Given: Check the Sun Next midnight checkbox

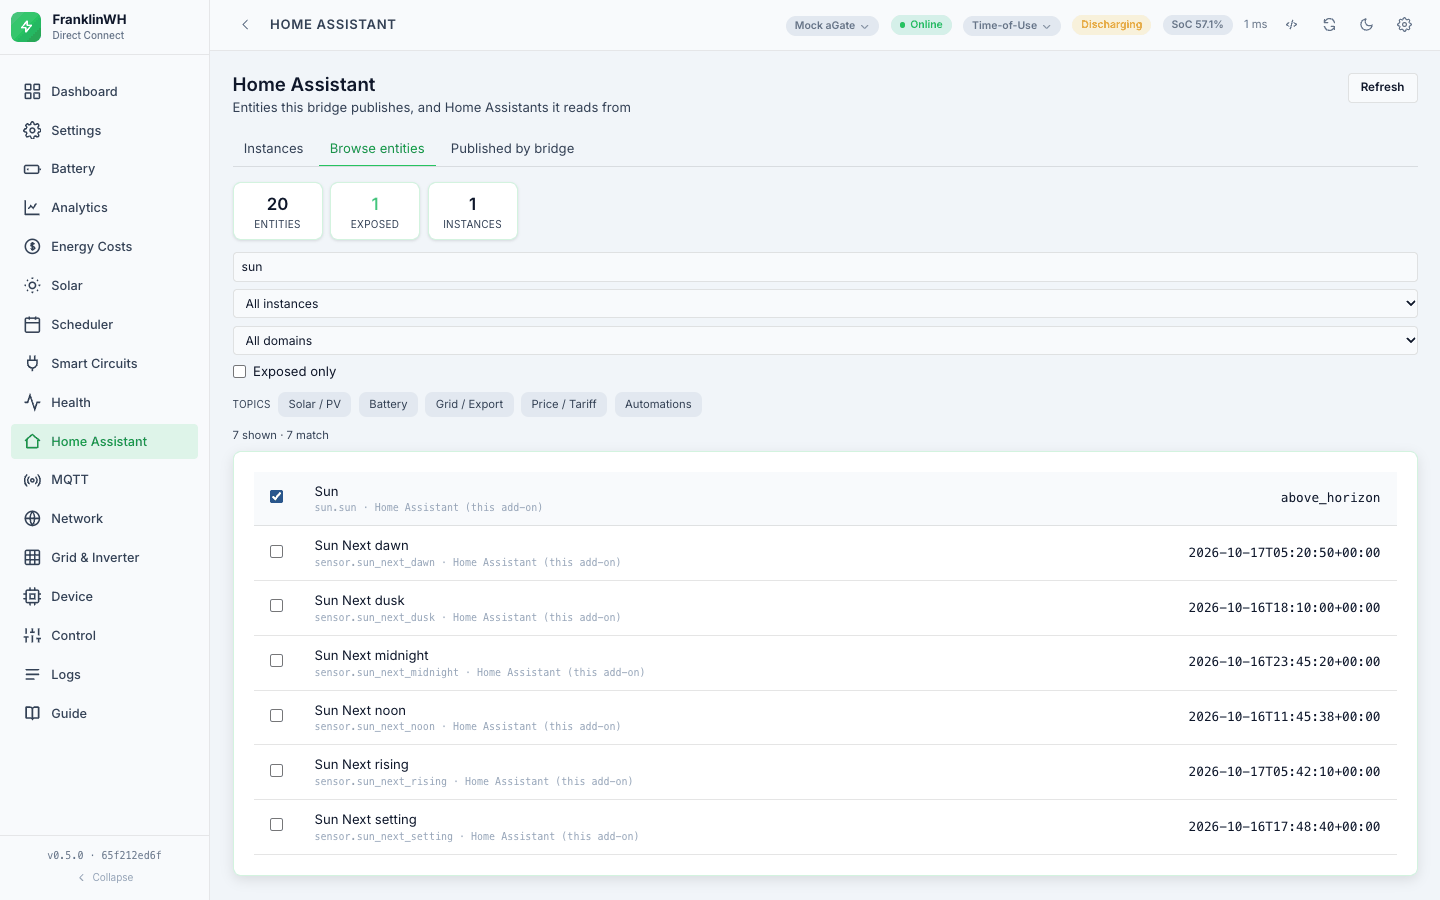Looking at the screenshot, I should [277, 661].
